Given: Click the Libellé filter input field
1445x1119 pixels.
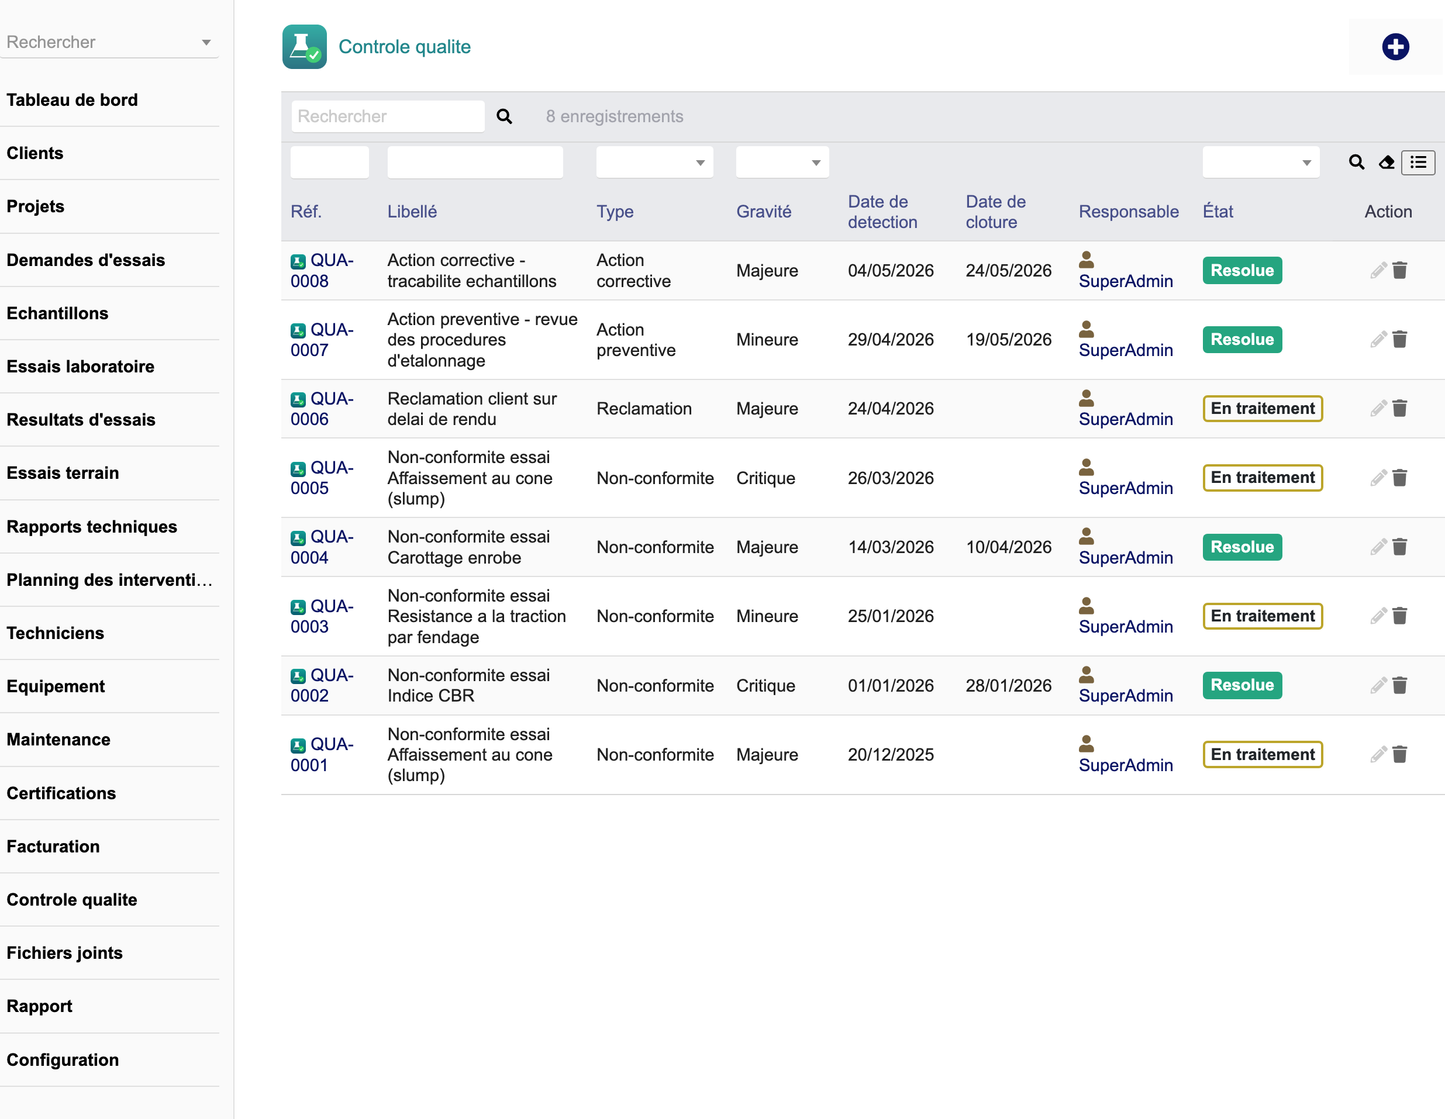Looking at the screenshot, I should point(475,162).
